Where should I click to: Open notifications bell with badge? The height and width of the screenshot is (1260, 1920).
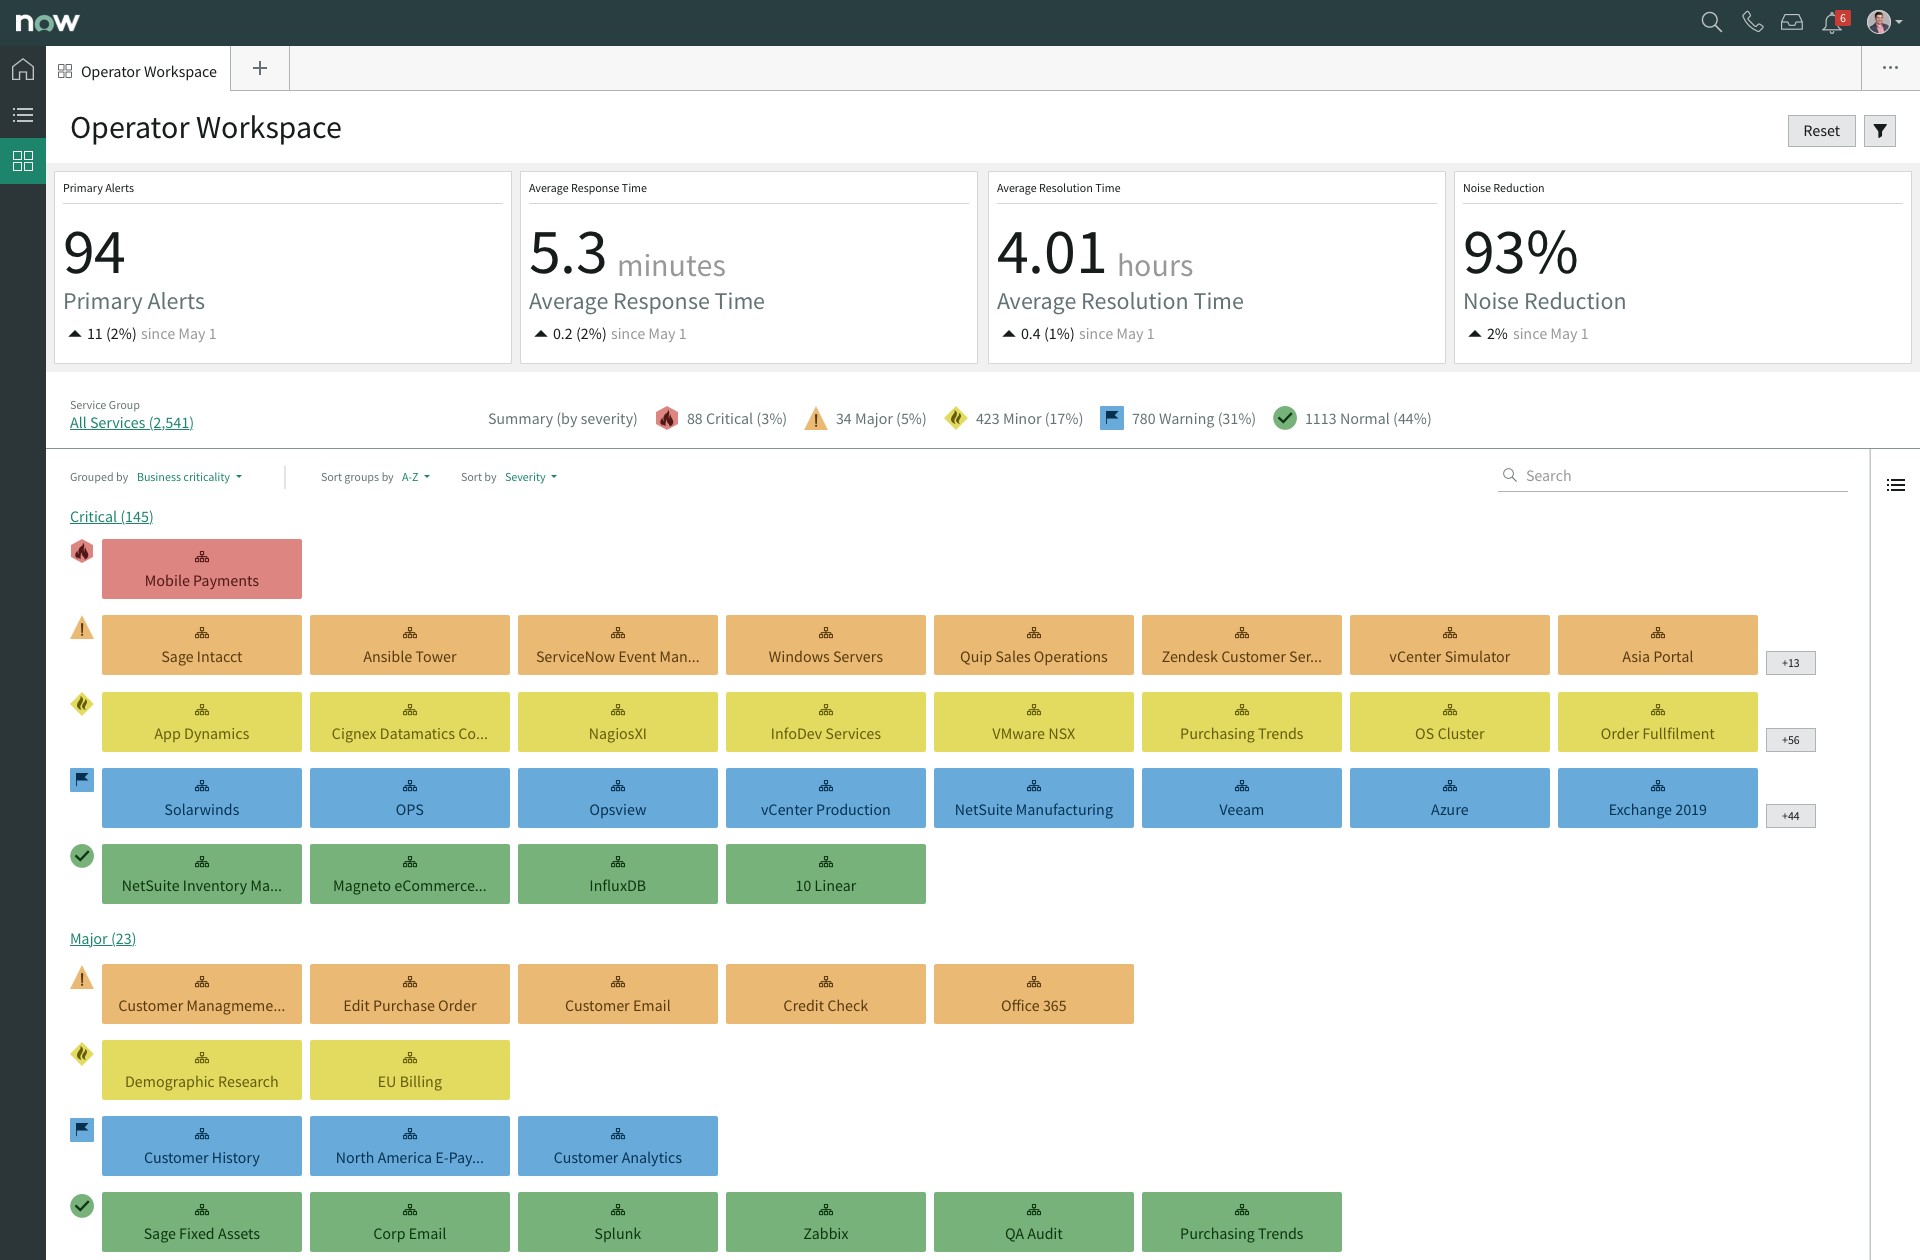click(1834, 22)
